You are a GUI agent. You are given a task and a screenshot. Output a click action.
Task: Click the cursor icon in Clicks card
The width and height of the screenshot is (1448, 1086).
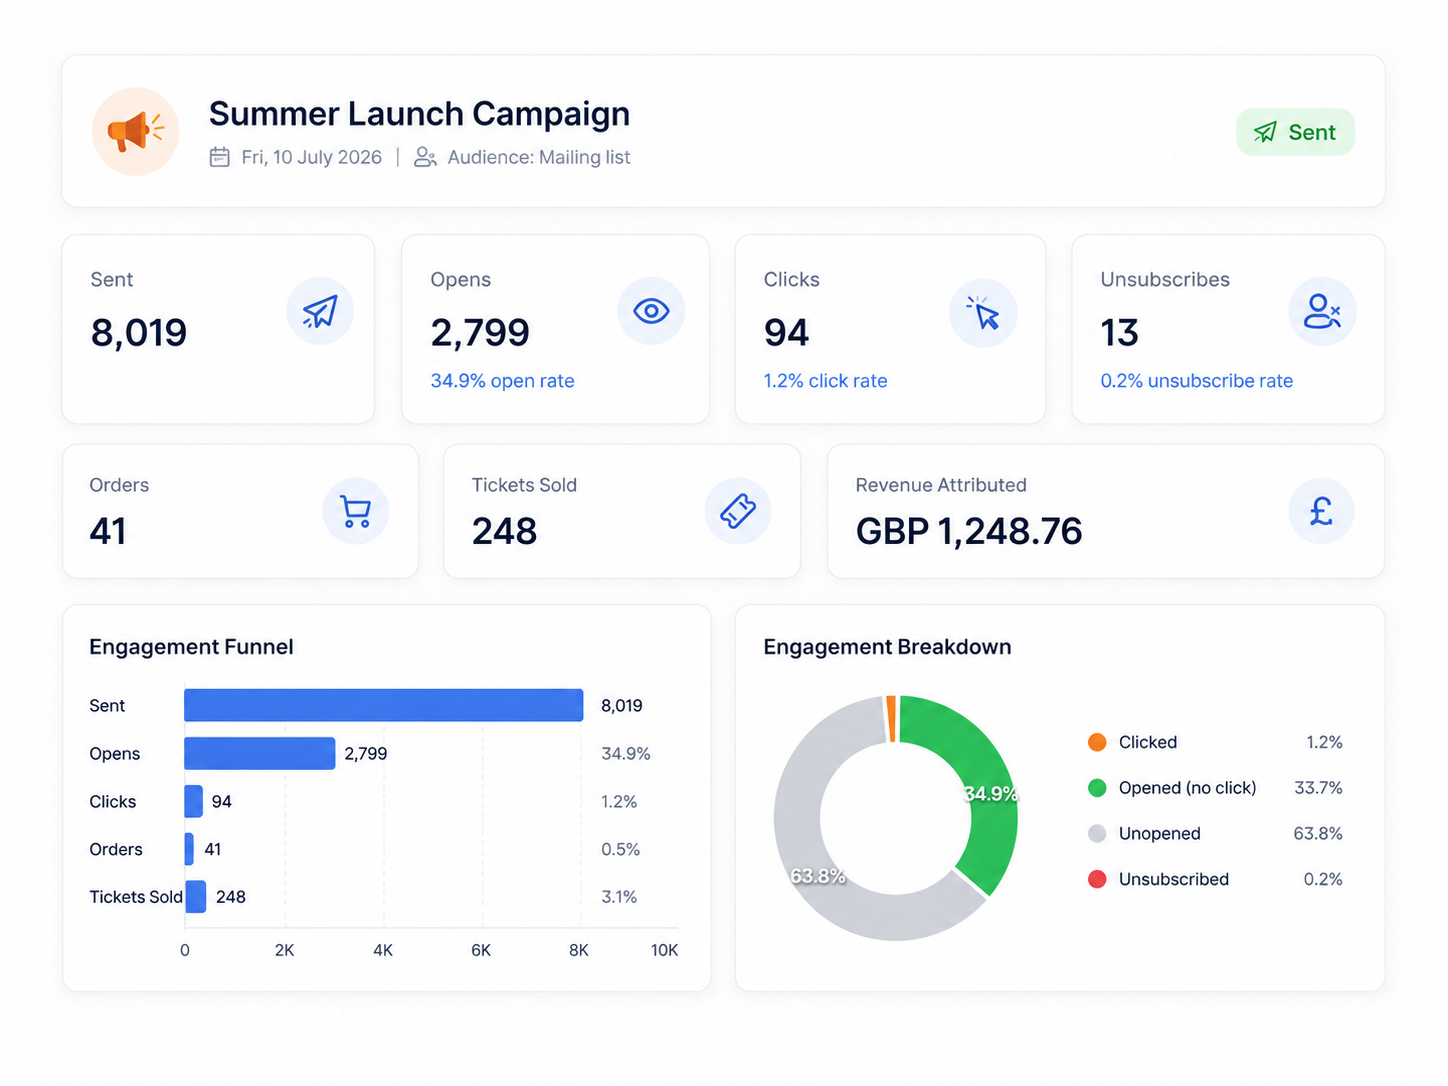983,312
